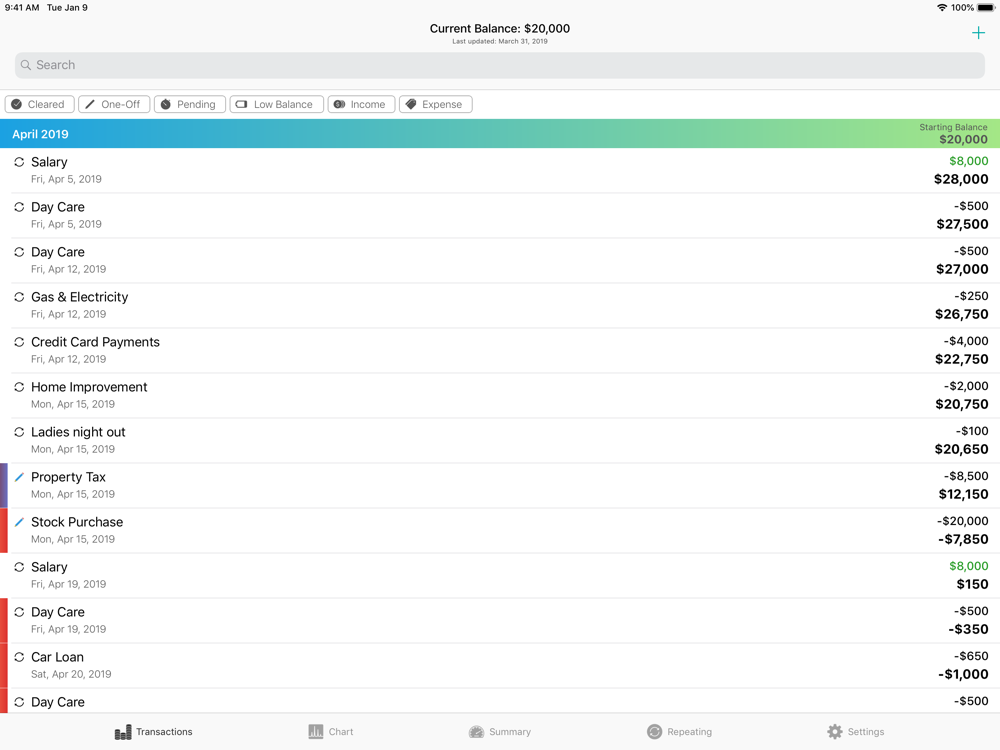Click one-off pencil icon beside Property Tax
The width and height of the screenshot is (1000, 750).
point(19,477)
